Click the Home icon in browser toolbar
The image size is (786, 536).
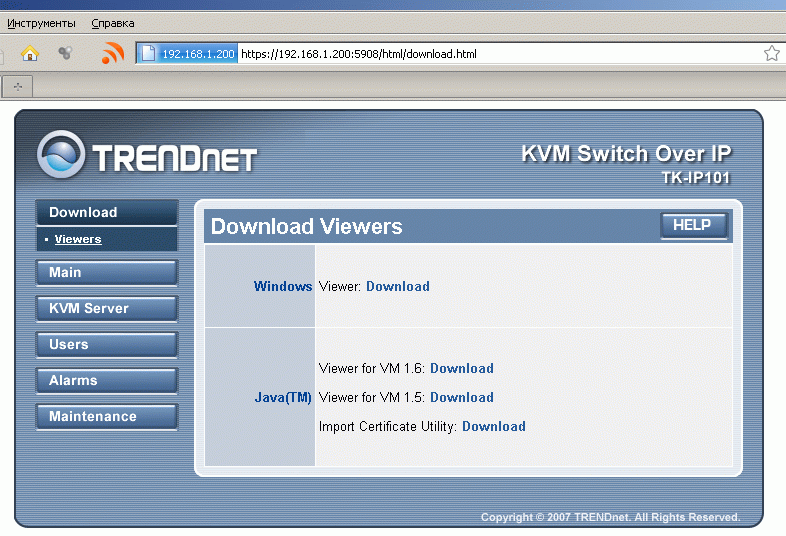30,53
